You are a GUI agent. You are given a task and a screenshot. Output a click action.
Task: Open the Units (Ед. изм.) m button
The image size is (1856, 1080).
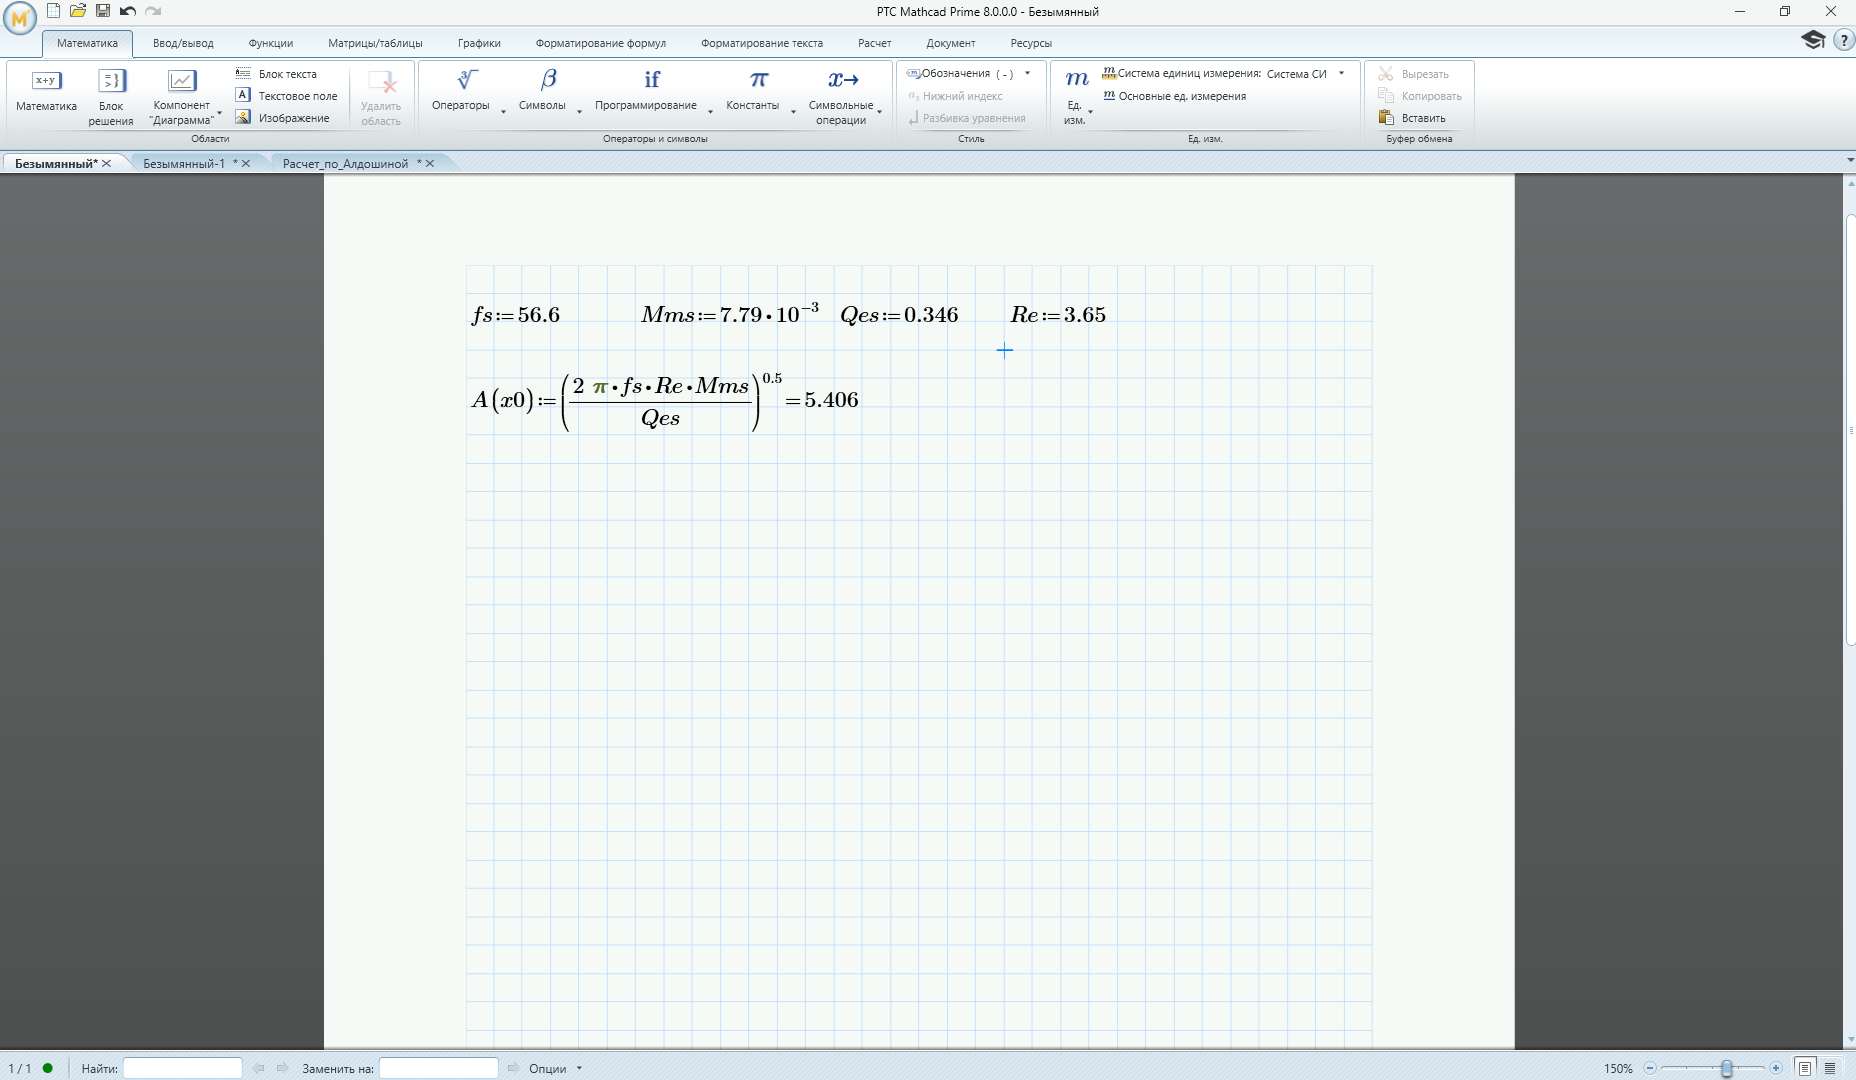1075,97
